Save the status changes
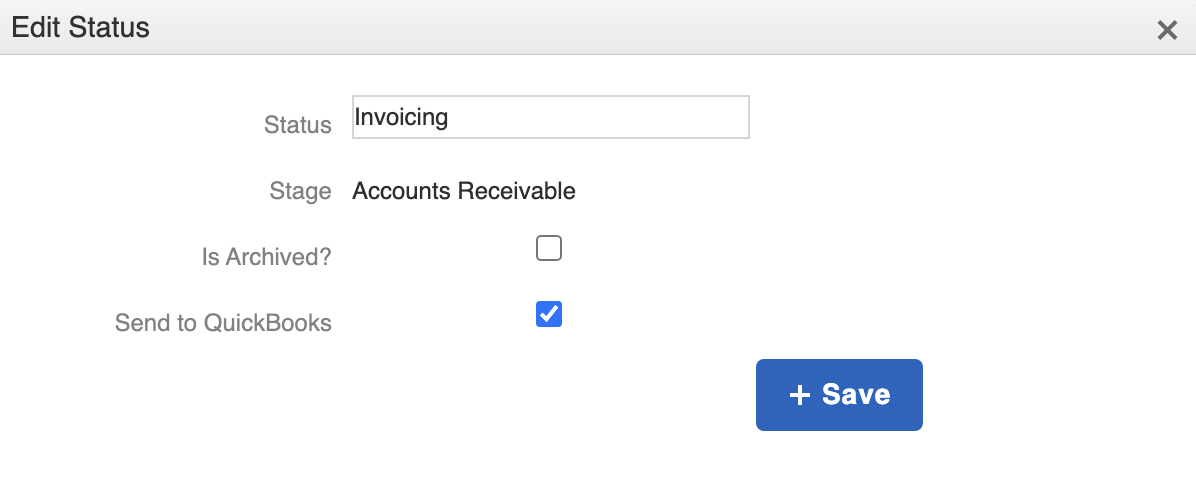 [839, 395]
